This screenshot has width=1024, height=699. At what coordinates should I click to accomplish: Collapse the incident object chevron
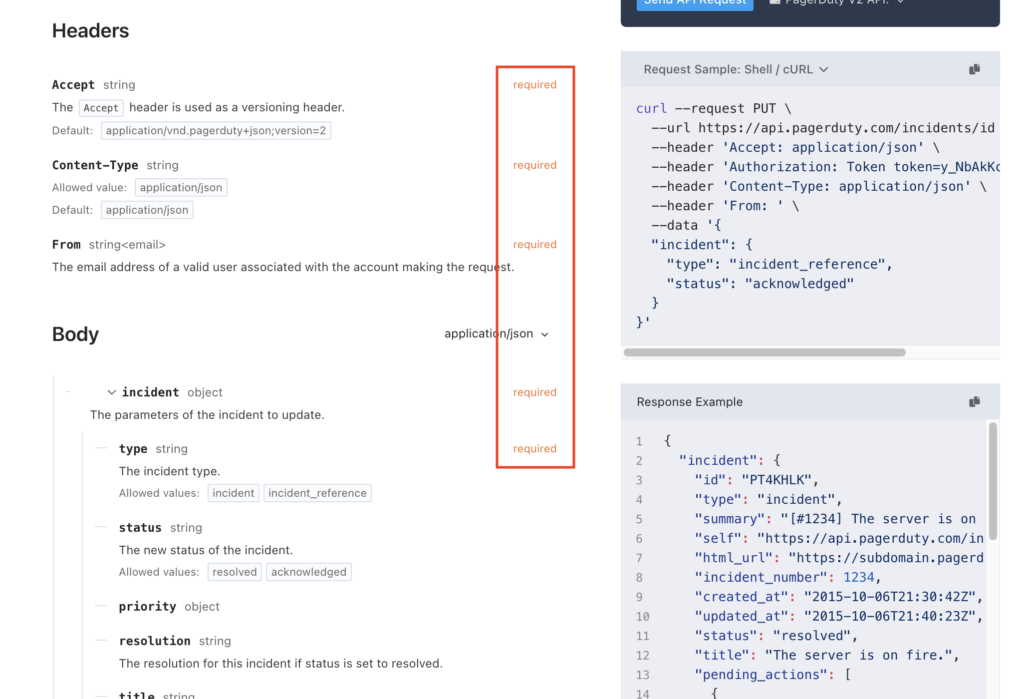coord(111,393)
